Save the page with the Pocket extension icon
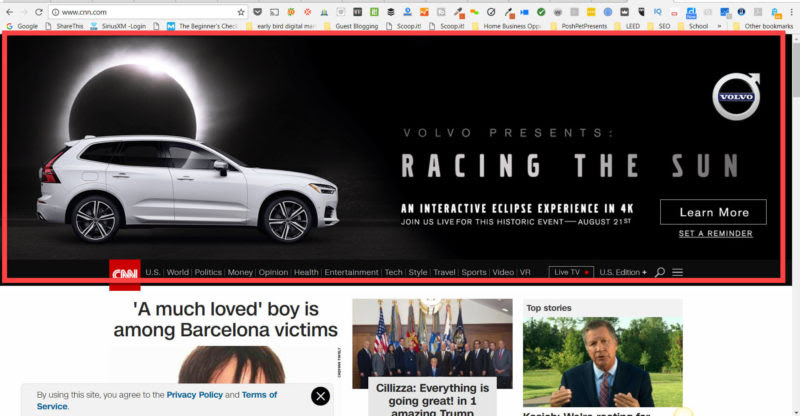 tap(258, 12)
